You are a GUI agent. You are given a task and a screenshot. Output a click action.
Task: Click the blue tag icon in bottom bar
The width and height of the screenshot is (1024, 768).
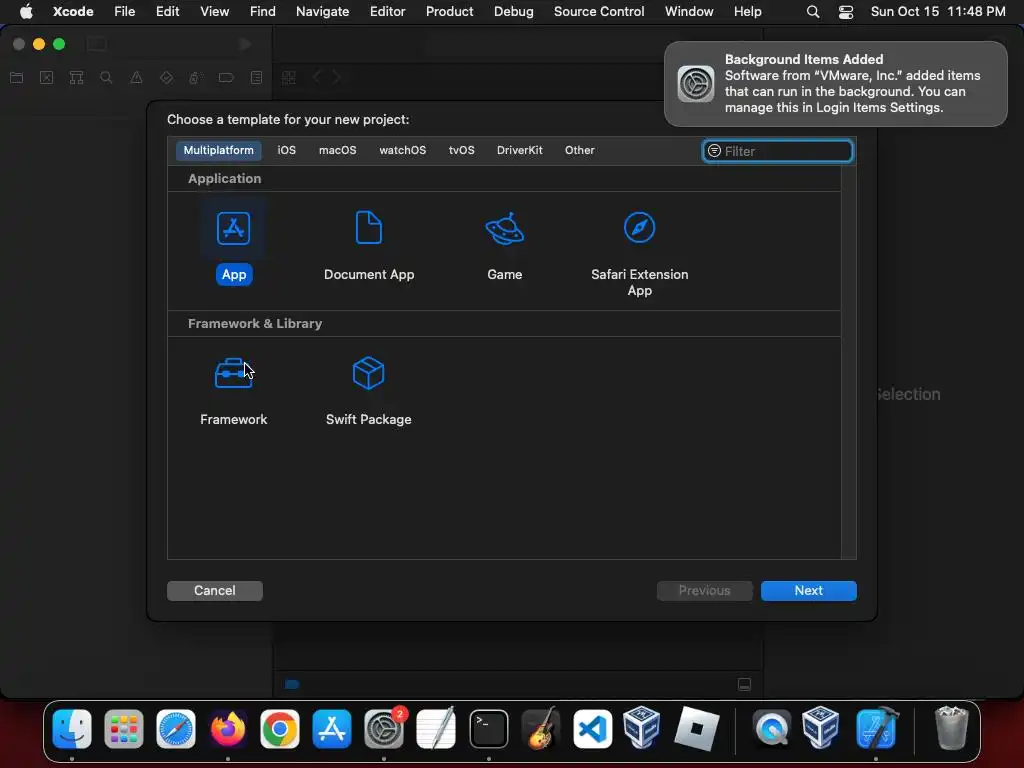(292, 684)
